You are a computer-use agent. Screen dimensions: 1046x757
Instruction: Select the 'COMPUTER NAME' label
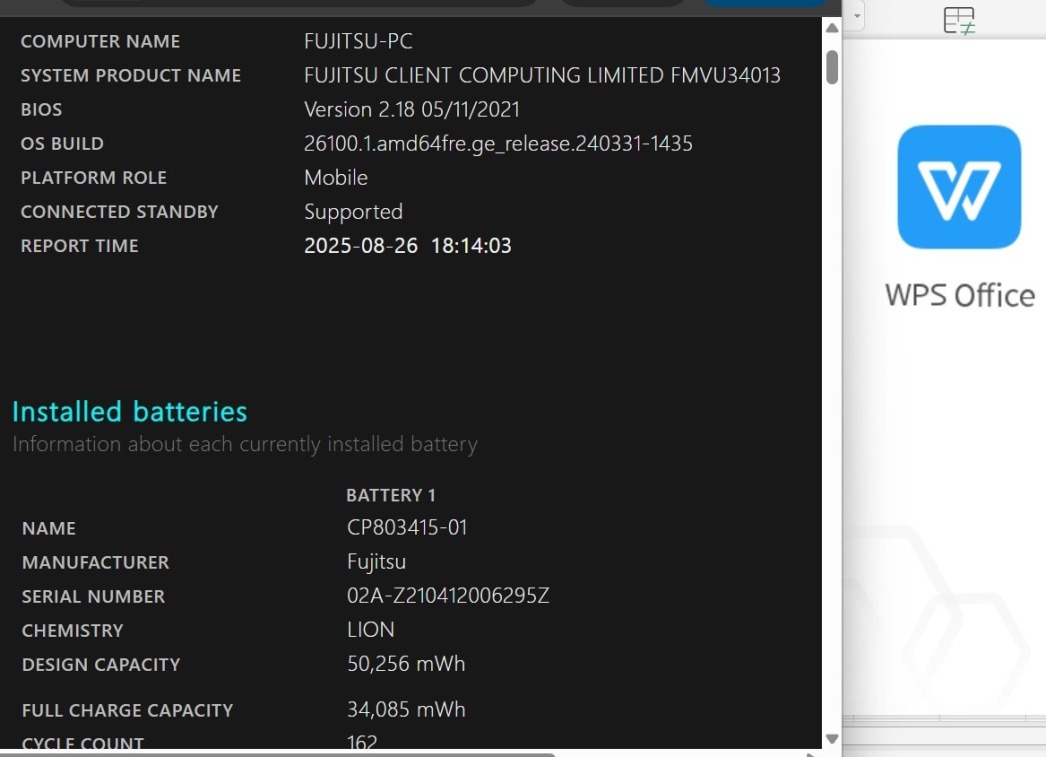click(x=100, y=41)
